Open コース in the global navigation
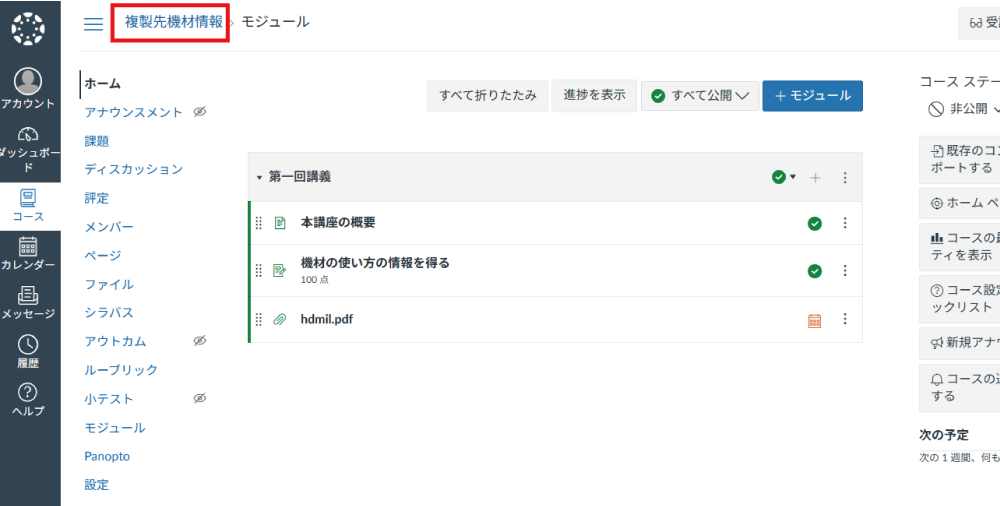Screen dimensions: 1000x506 28,206
